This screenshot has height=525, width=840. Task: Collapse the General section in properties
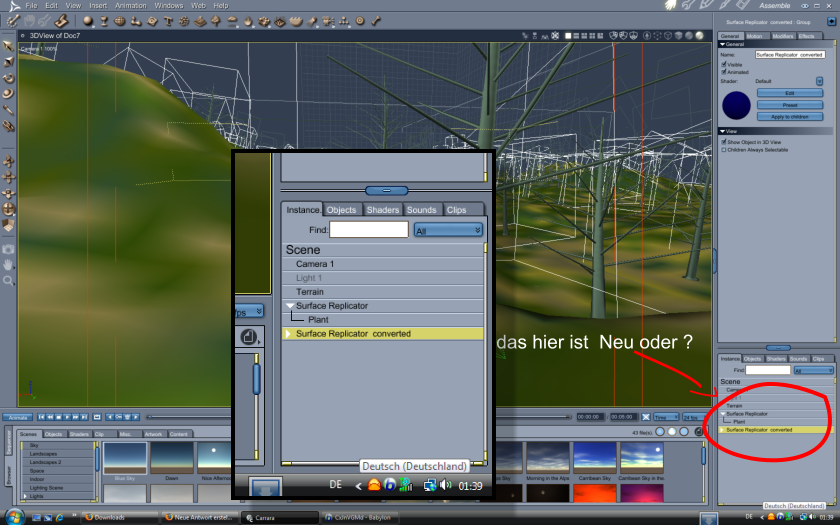(722, 44)
